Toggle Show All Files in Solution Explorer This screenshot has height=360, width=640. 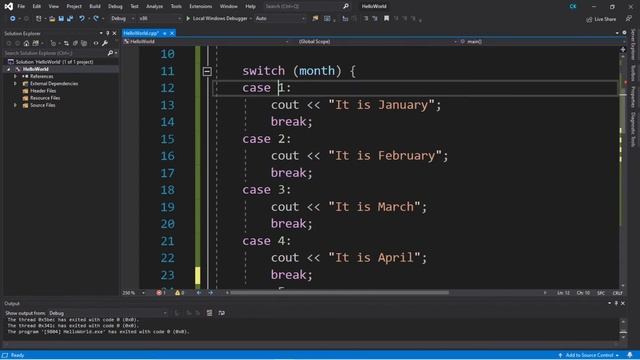pyautogui.click(x=84, y=43)
